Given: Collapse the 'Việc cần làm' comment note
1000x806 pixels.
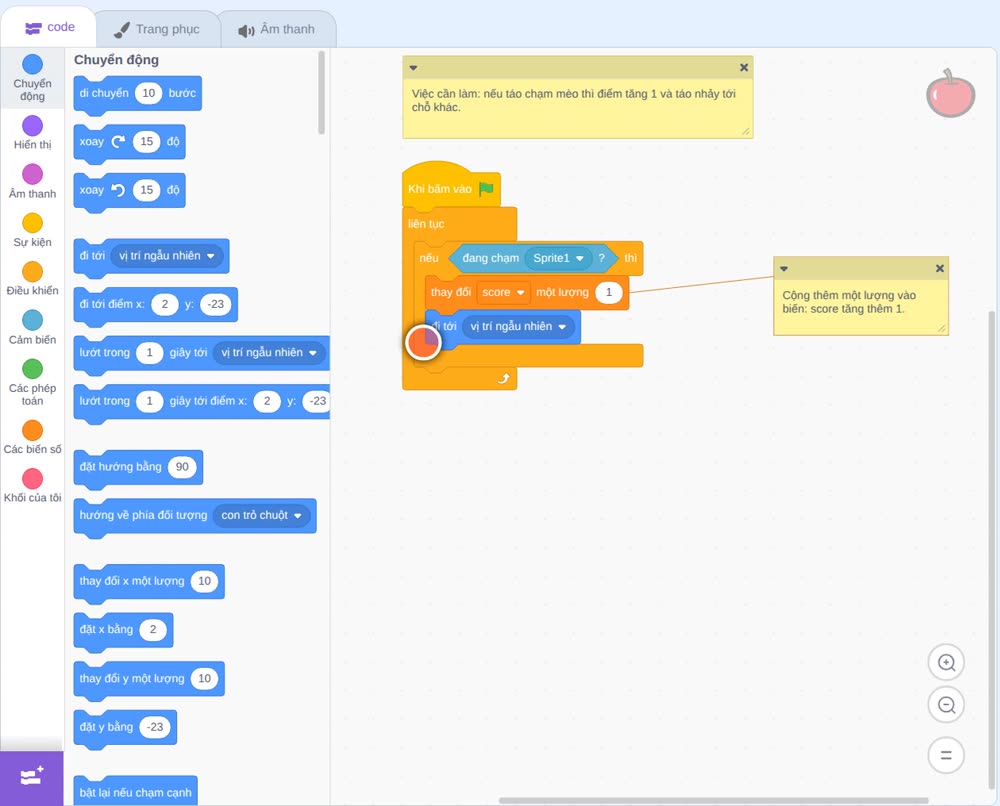Looking at the screenshot, I should pos(413,68).
